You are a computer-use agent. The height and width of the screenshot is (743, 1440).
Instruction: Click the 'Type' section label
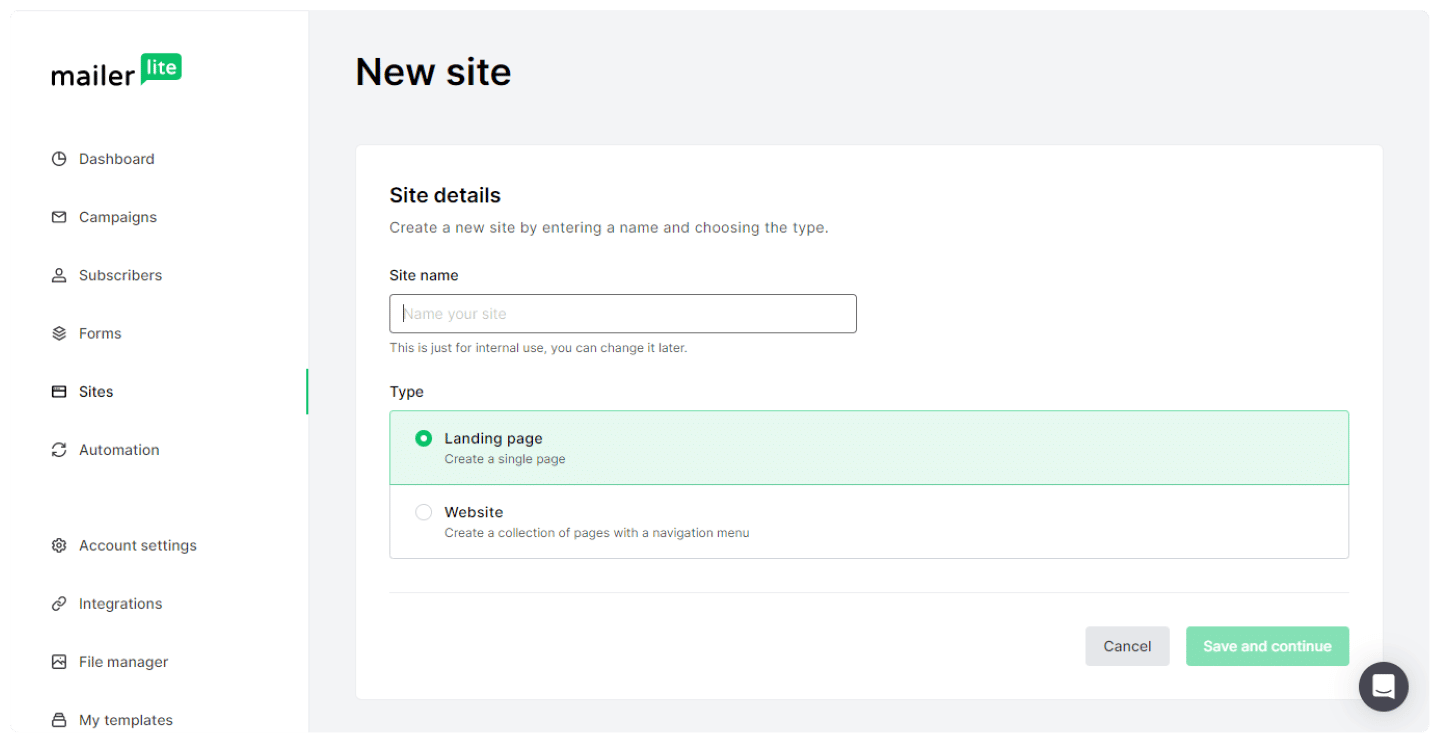point(407,392)
